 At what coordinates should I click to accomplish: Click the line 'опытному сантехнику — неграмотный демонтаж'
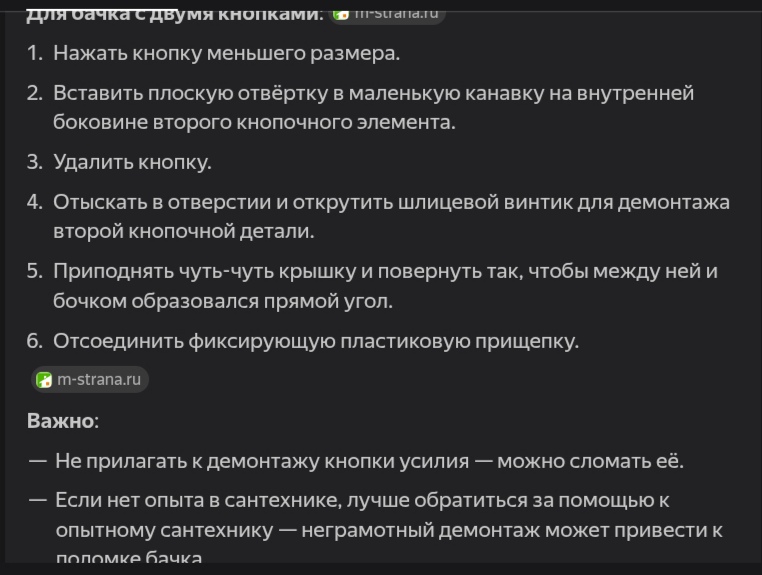389,530
